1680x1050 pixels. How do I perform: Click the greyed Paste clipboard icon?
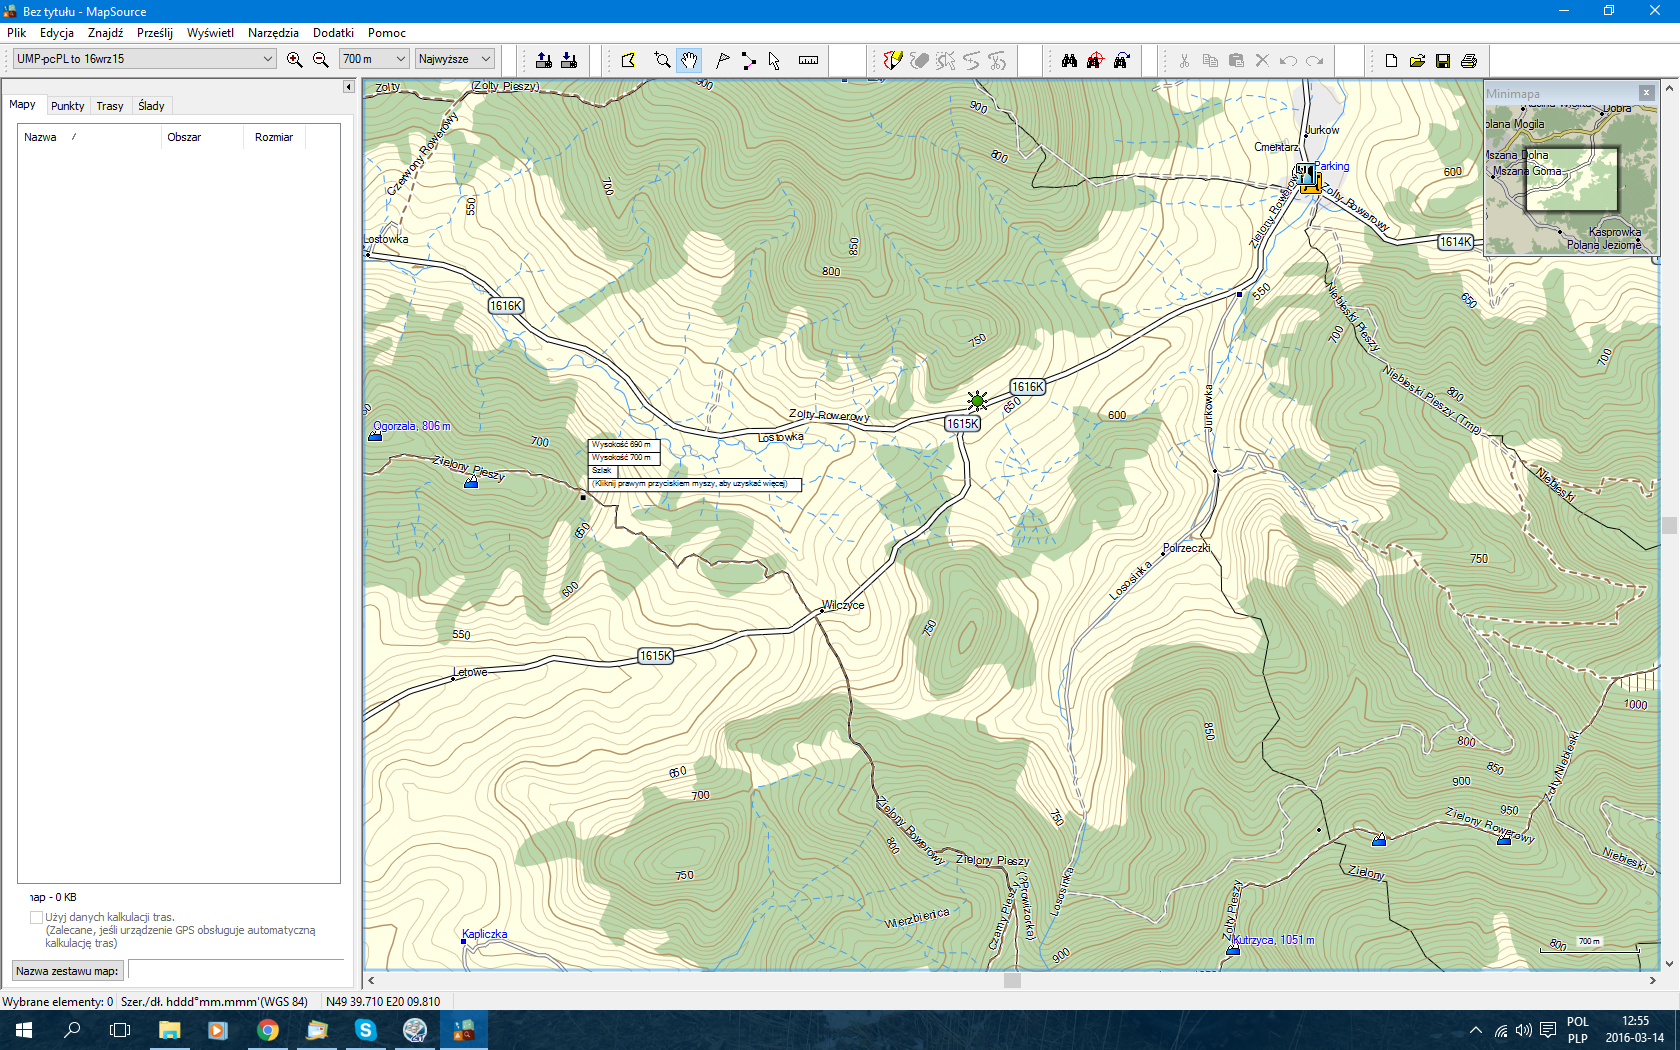click(1236, 60)
